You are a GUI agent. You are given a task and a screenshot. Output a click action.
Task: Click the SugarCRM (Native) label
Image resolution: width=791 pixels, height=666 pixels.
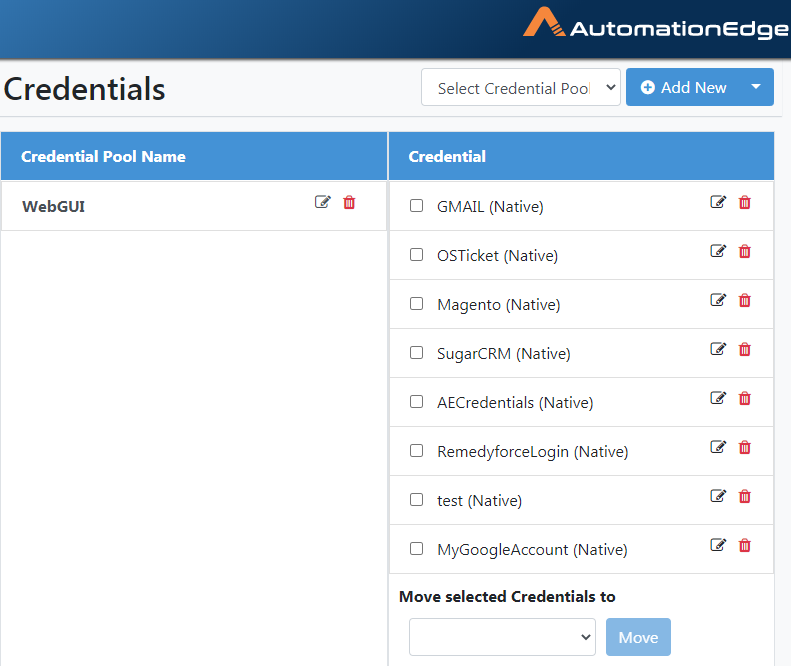tap(503, 353)
